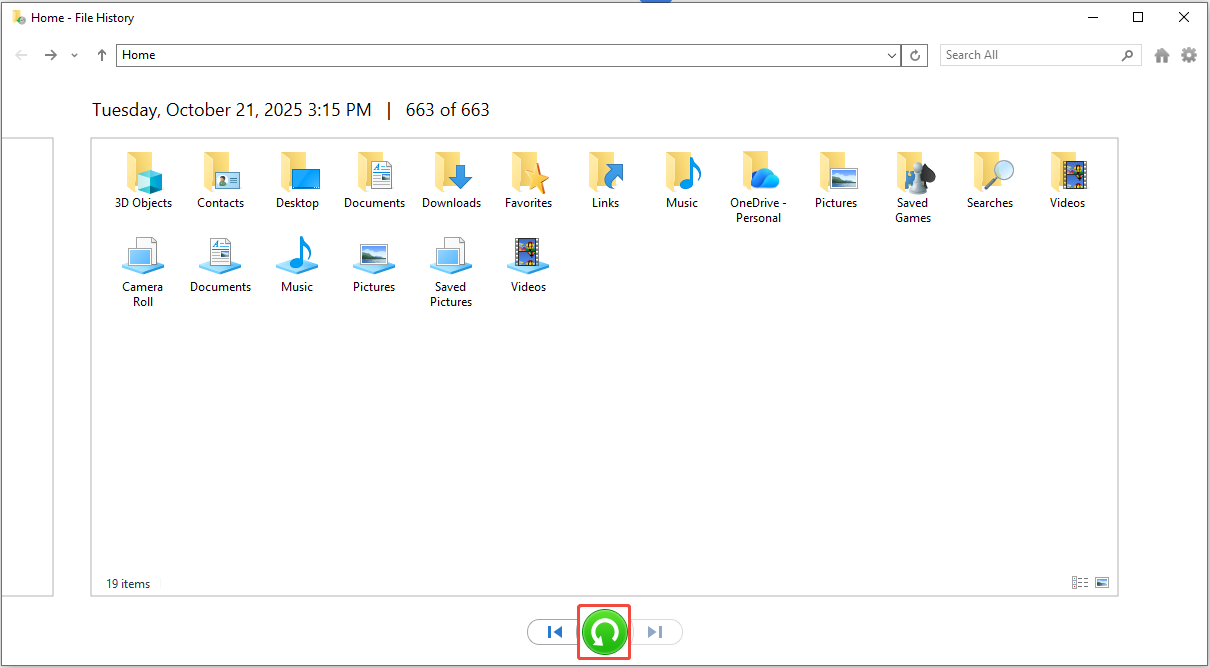The height and width of the screenshot is (668, 1210).
Task: Click the green Restore button
Action: 605,632
